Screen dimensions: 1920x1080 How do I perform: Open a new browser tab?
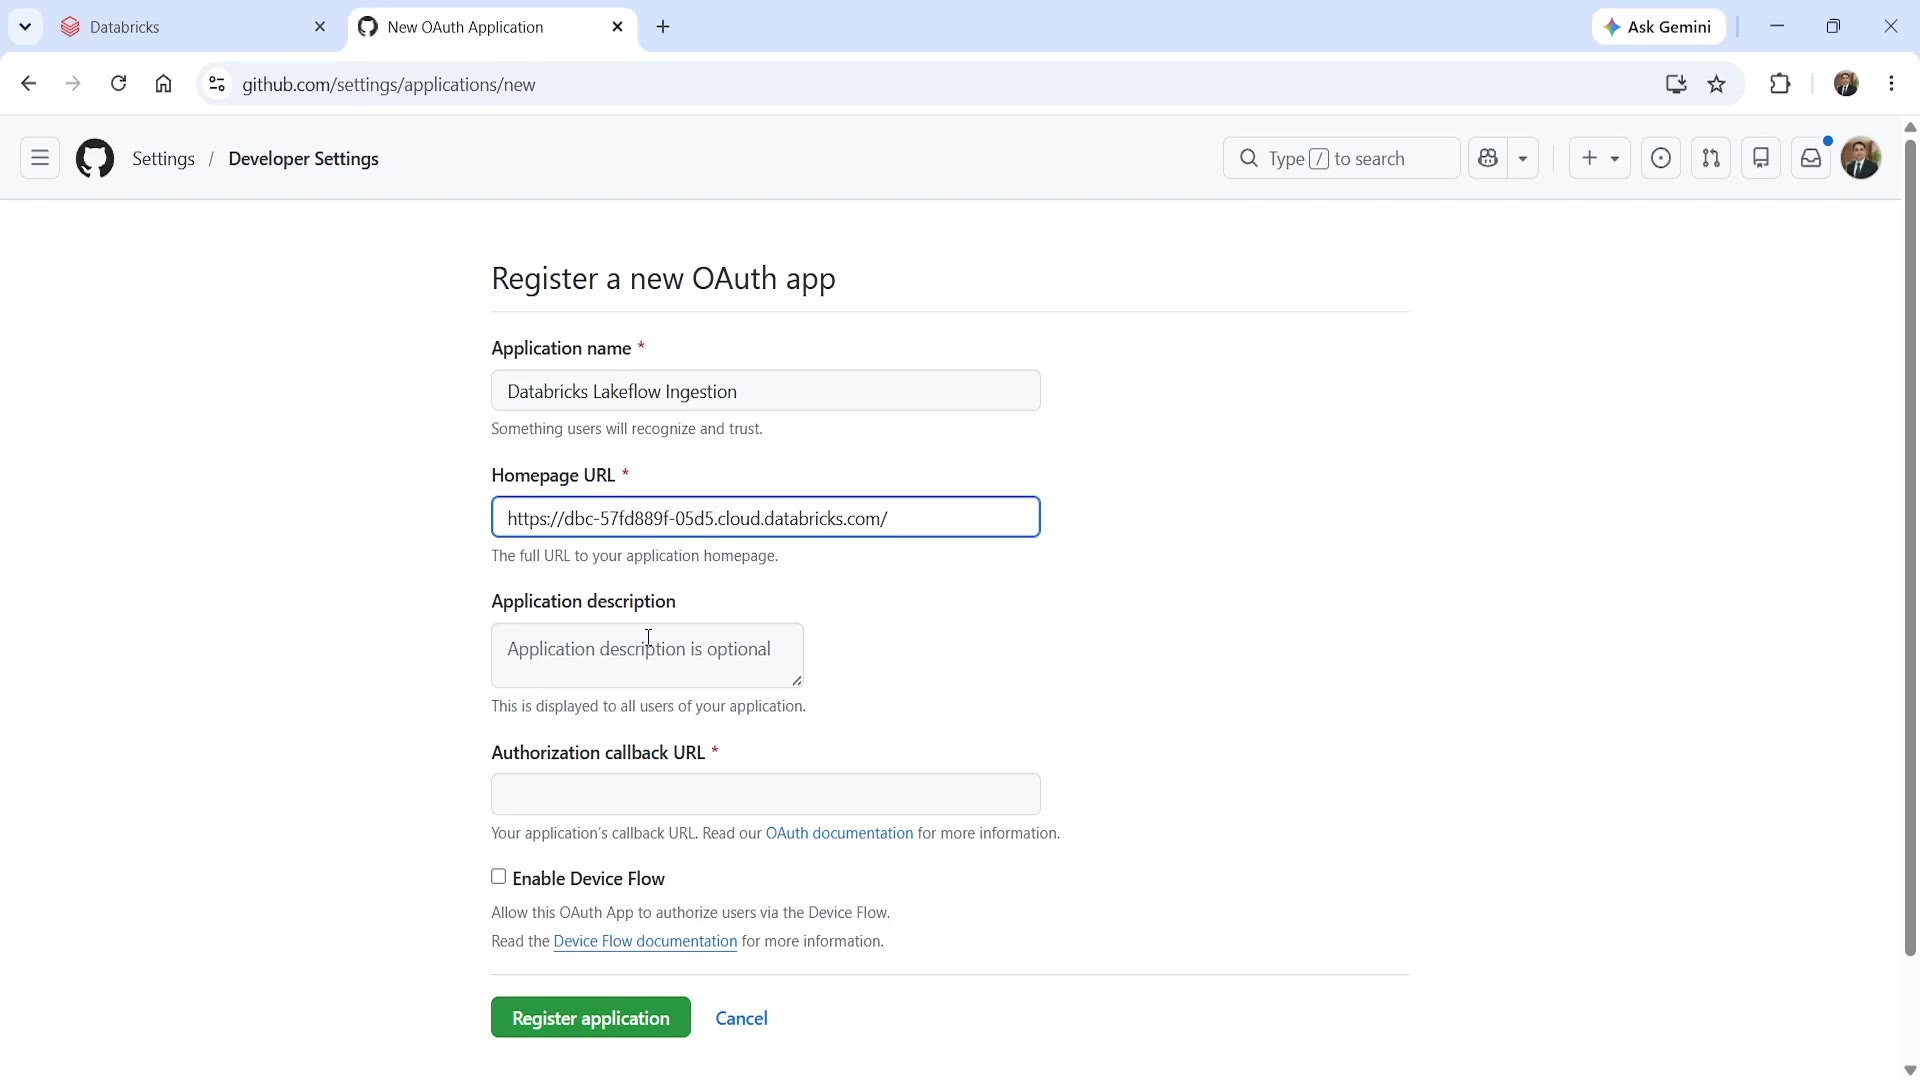pyautogui.click(x=665, y=28)
